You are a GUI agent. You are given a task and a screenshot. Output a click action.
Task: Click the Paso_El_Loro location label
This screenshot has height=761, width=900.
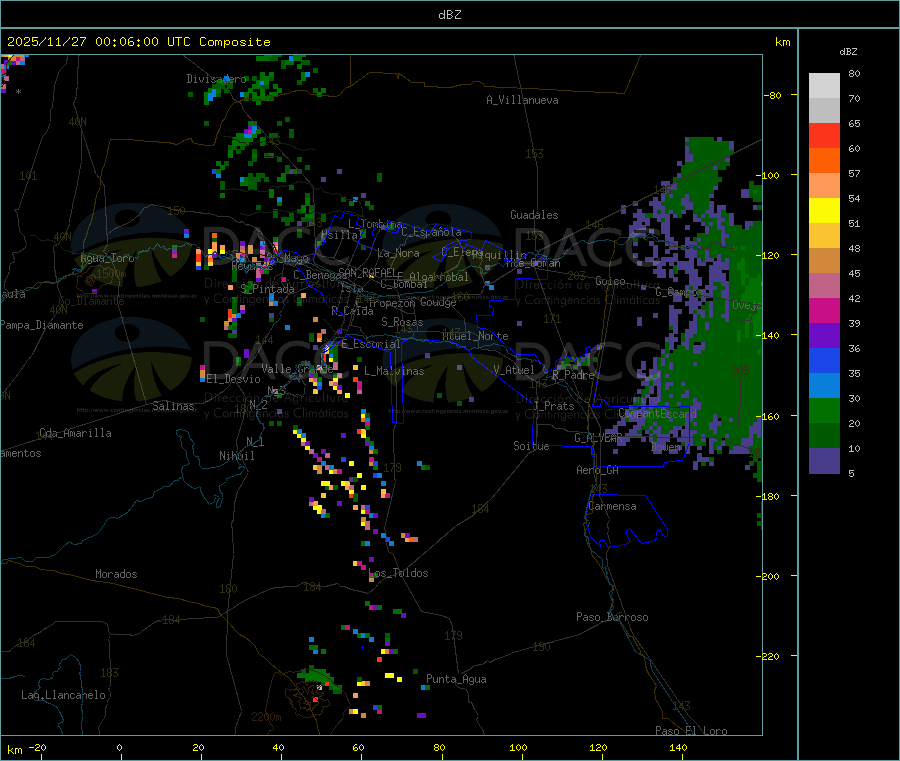691,731
